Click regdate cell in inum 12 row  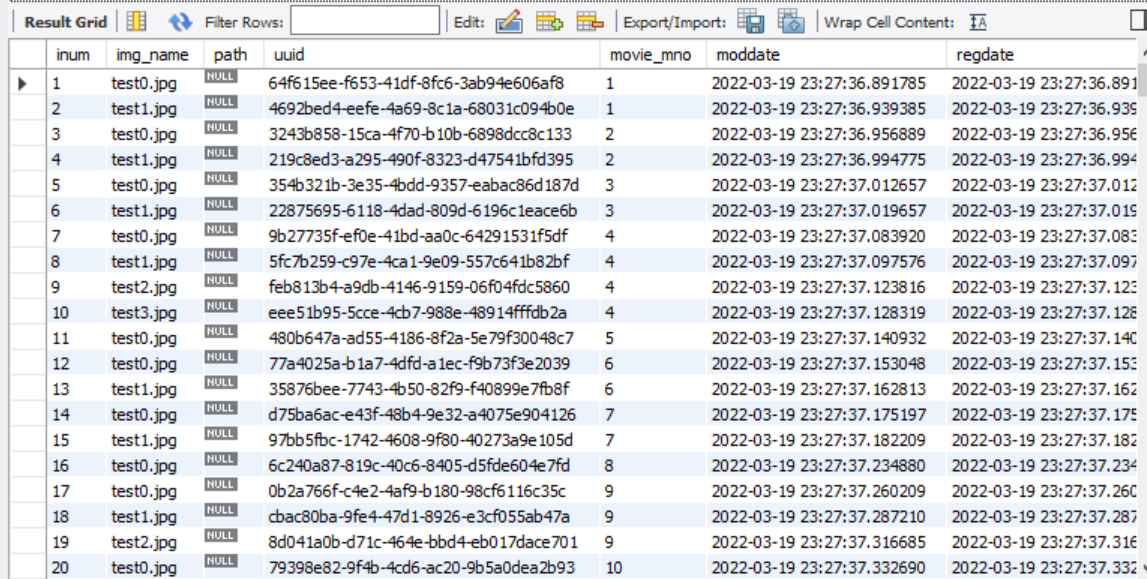pos(1042,363)
